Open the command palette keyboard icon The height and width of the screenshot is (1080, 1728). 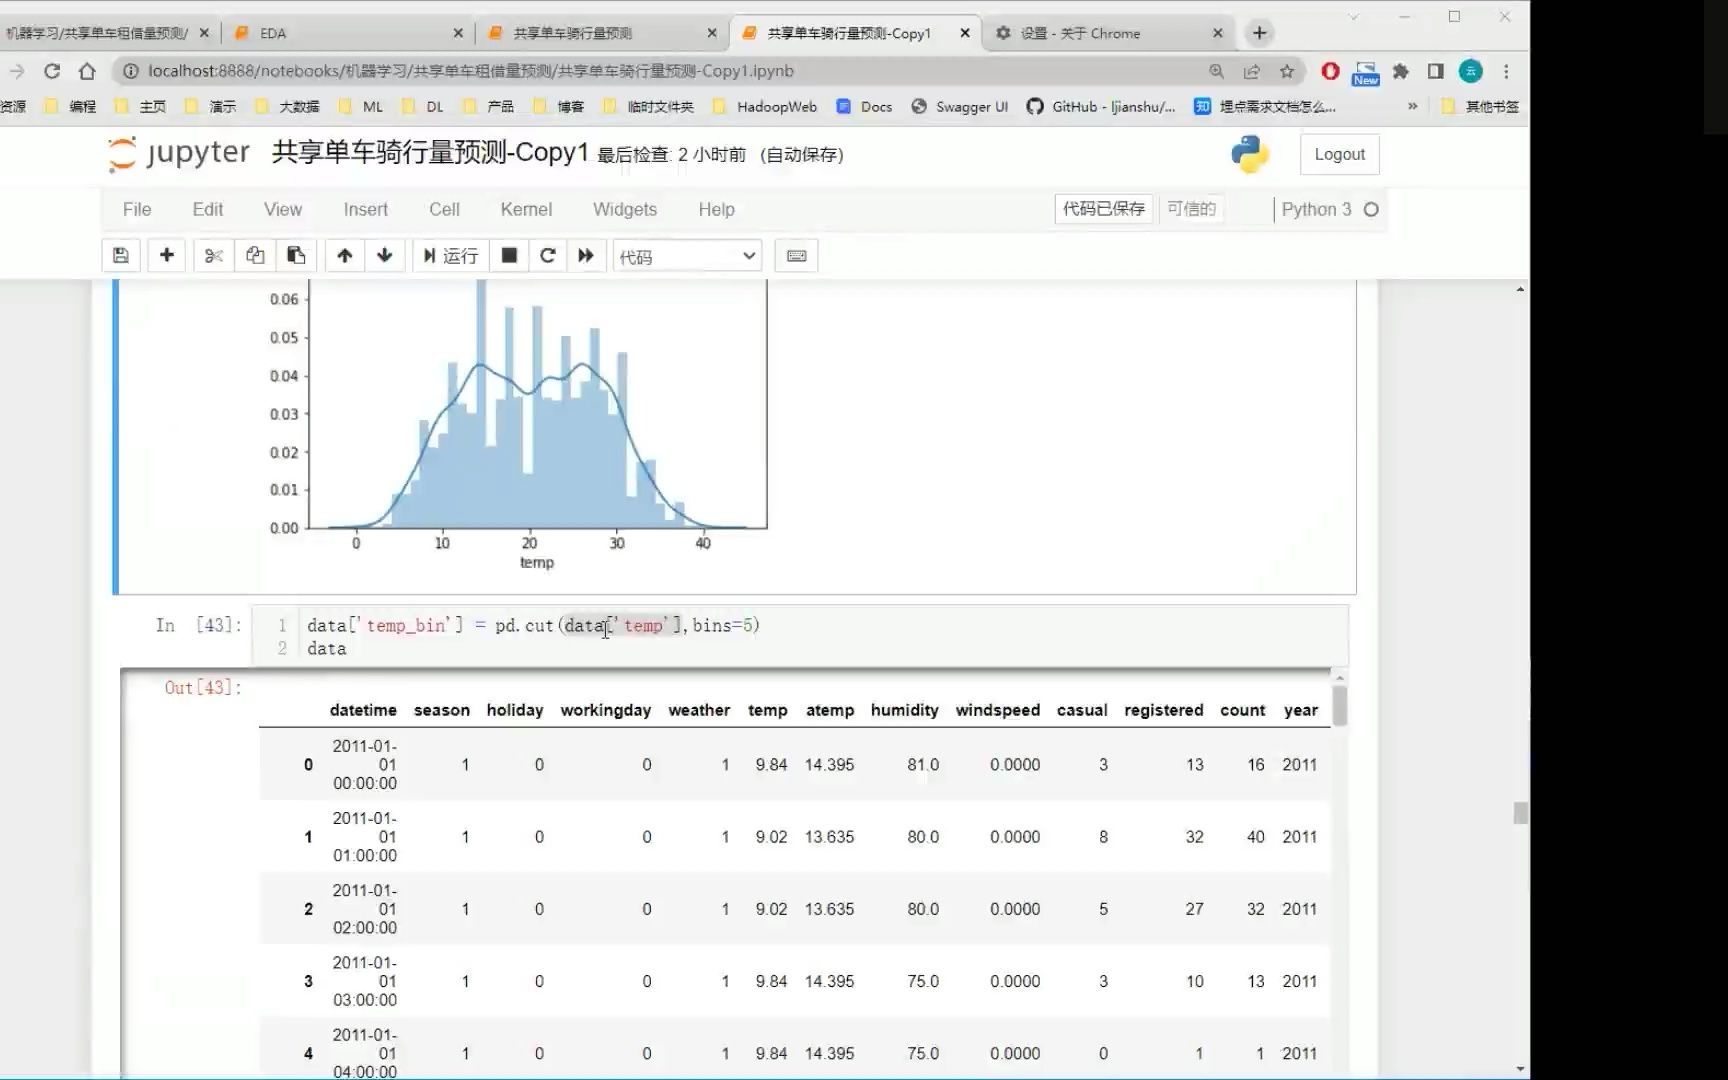pos(797,256)
